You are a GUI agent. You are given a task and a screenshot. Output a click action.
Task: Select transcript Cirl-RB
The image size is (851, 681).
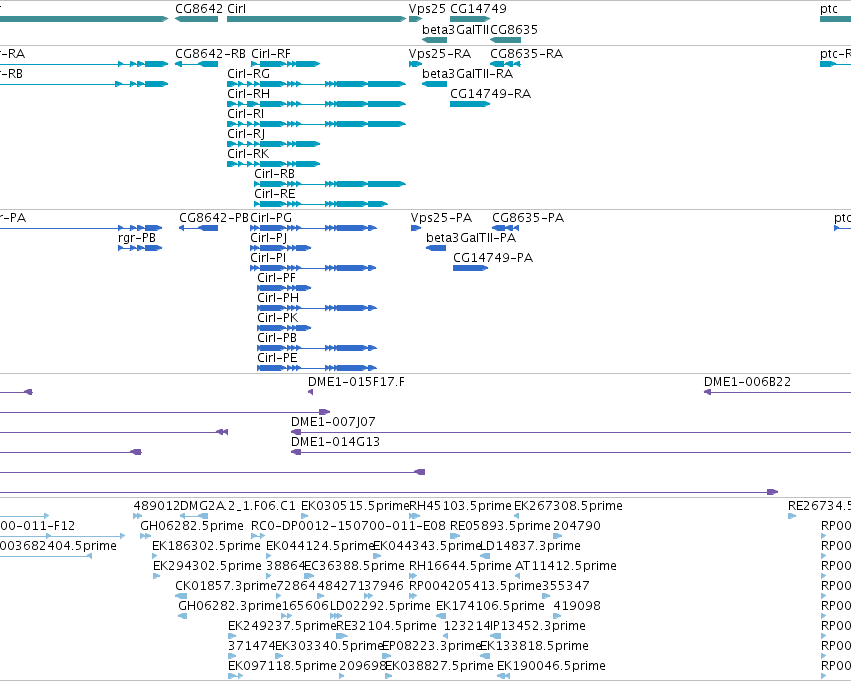tap(330, 184)
